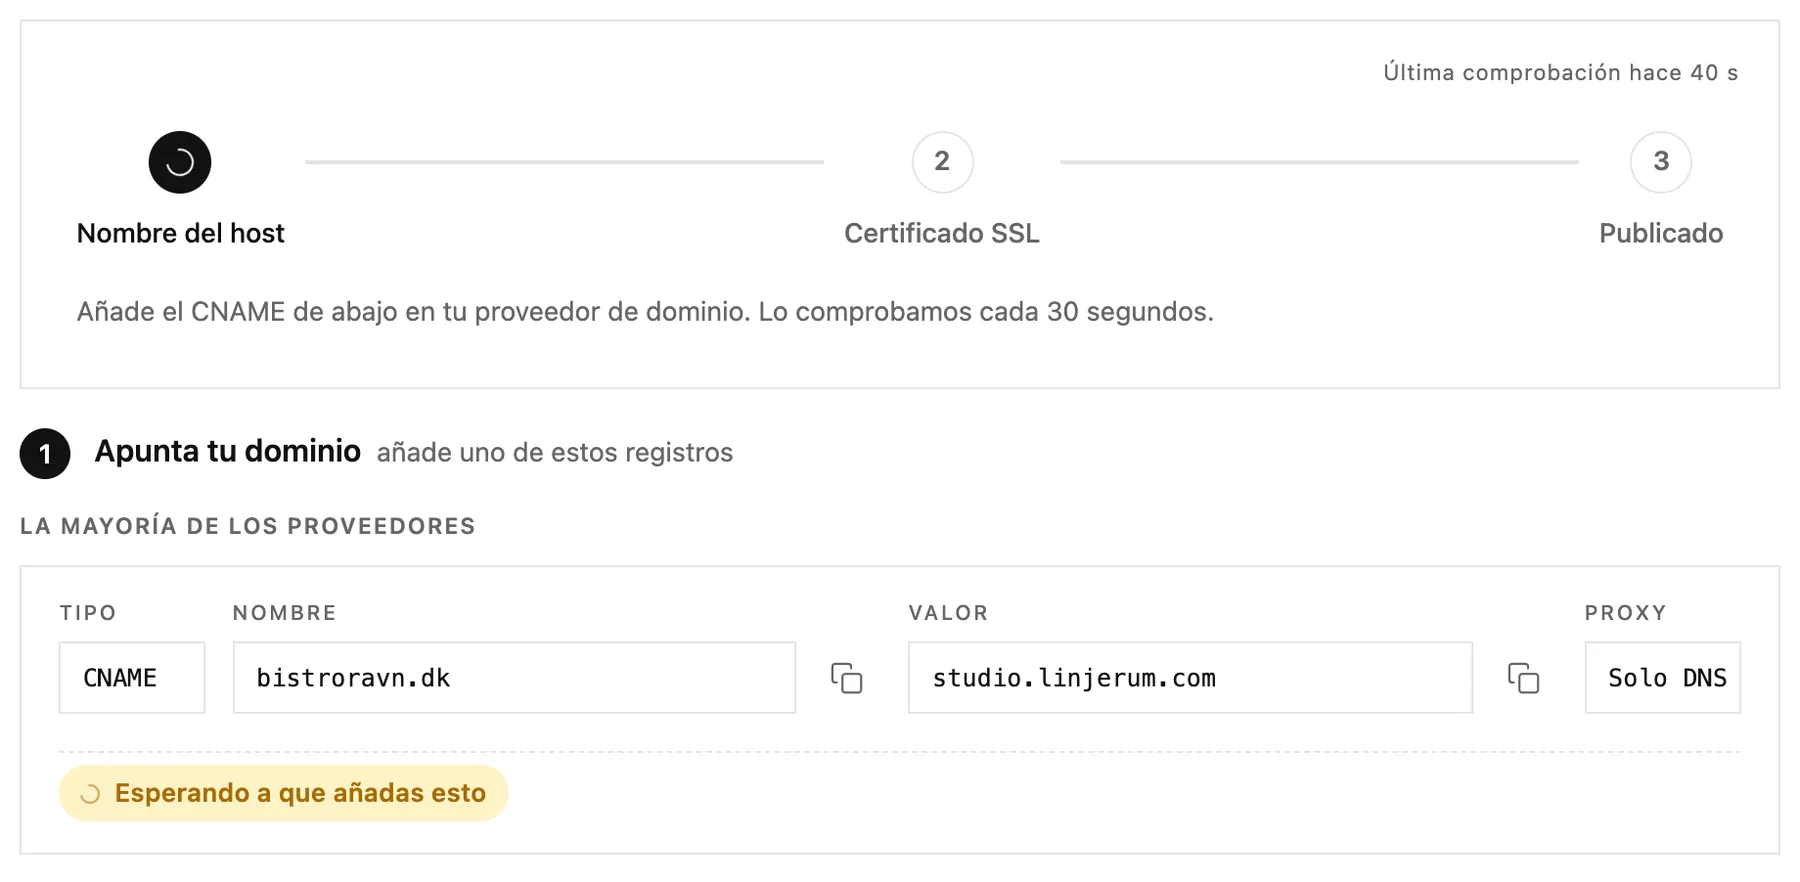1800x882 pixels.
Task: Click LA MAYORÍA DE LOS PROVEEDORES header
Action: (248, 526)
